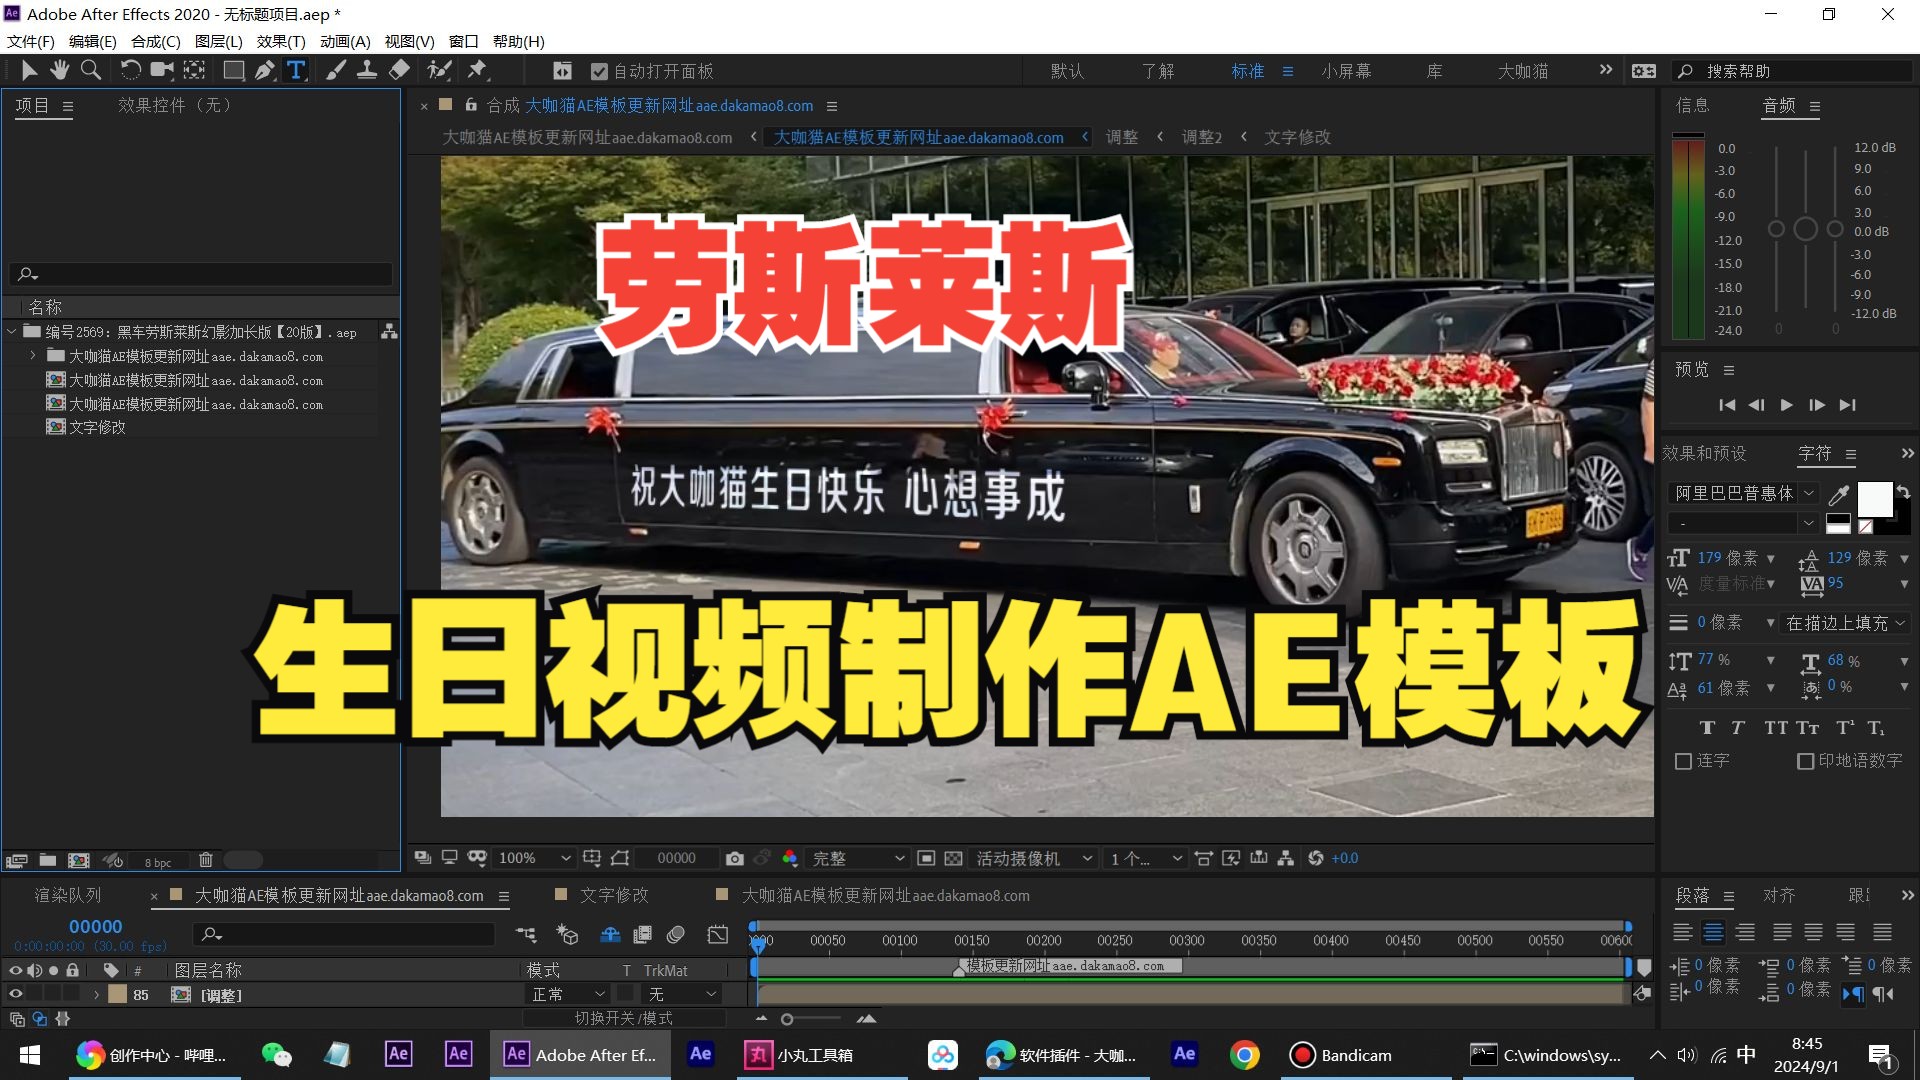Viewport: 1920px width, 1080px height.
Task: Open stroke option dropdown 在描边上填充
Action: [1845, 623]
